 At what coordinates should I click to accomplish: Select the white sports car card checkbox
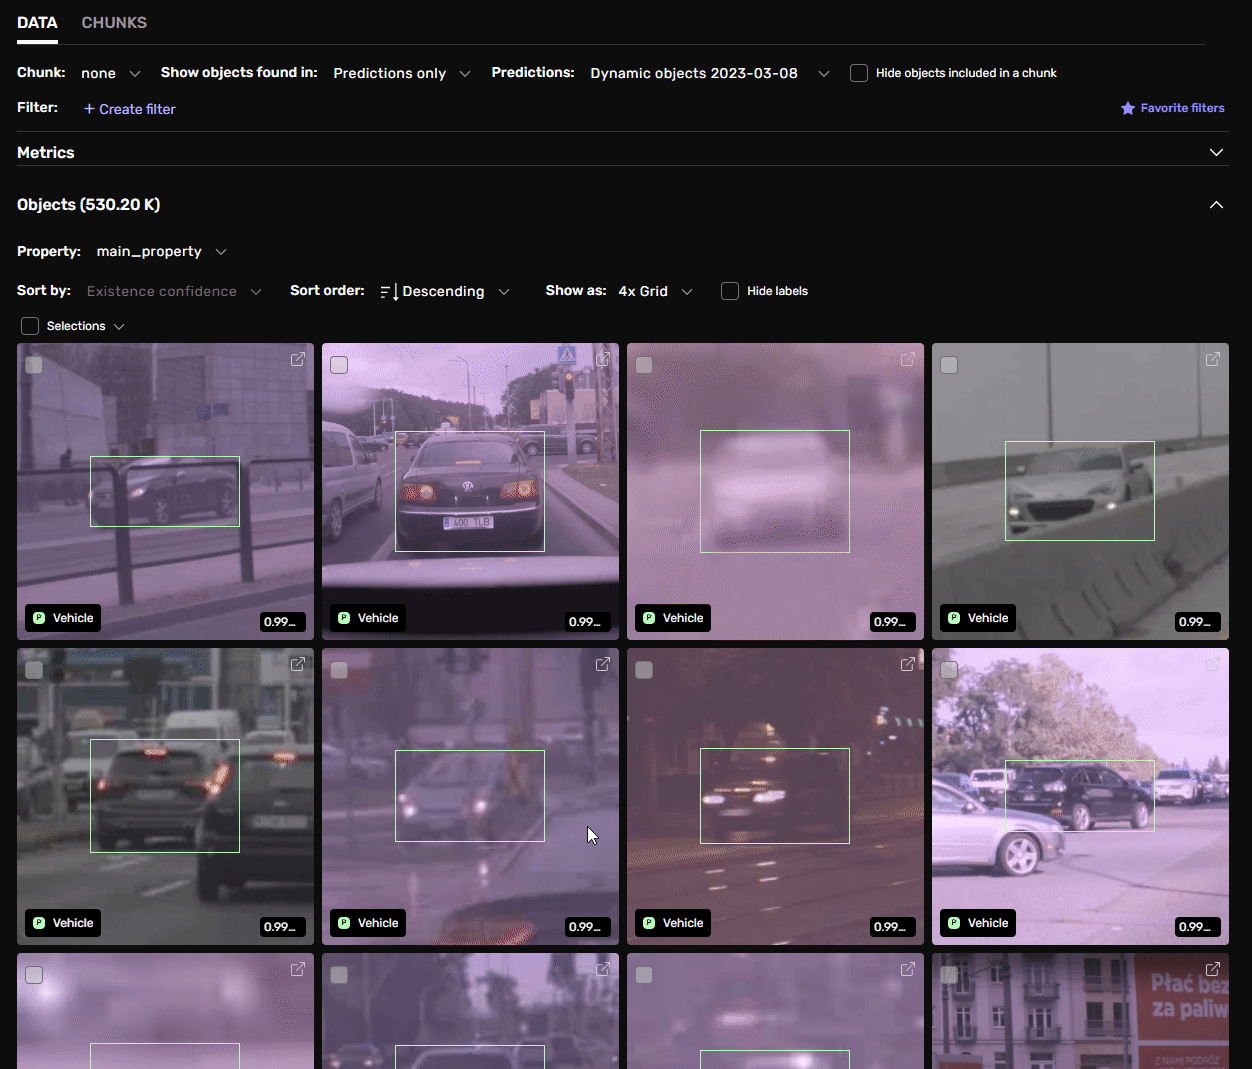pos(949,365)
